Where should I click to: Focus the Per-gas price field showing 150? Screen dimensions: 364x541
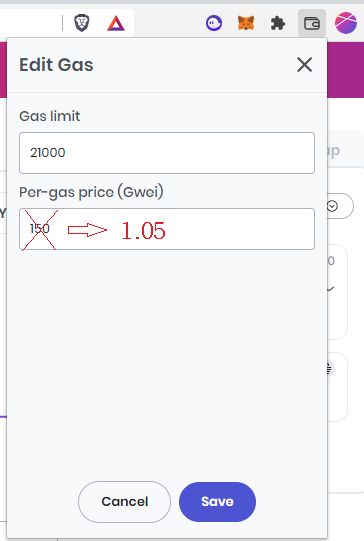pyautogui.click(x=167, y=229)
